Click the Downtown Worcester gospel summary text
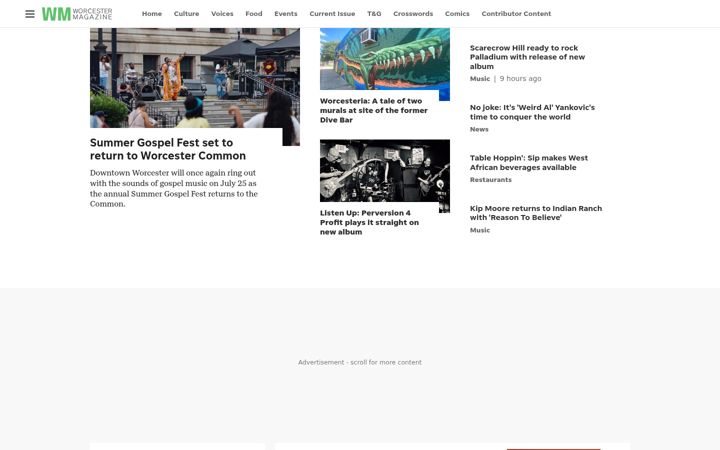This screenshot has width=720, height=450. [x=174, y=188]
